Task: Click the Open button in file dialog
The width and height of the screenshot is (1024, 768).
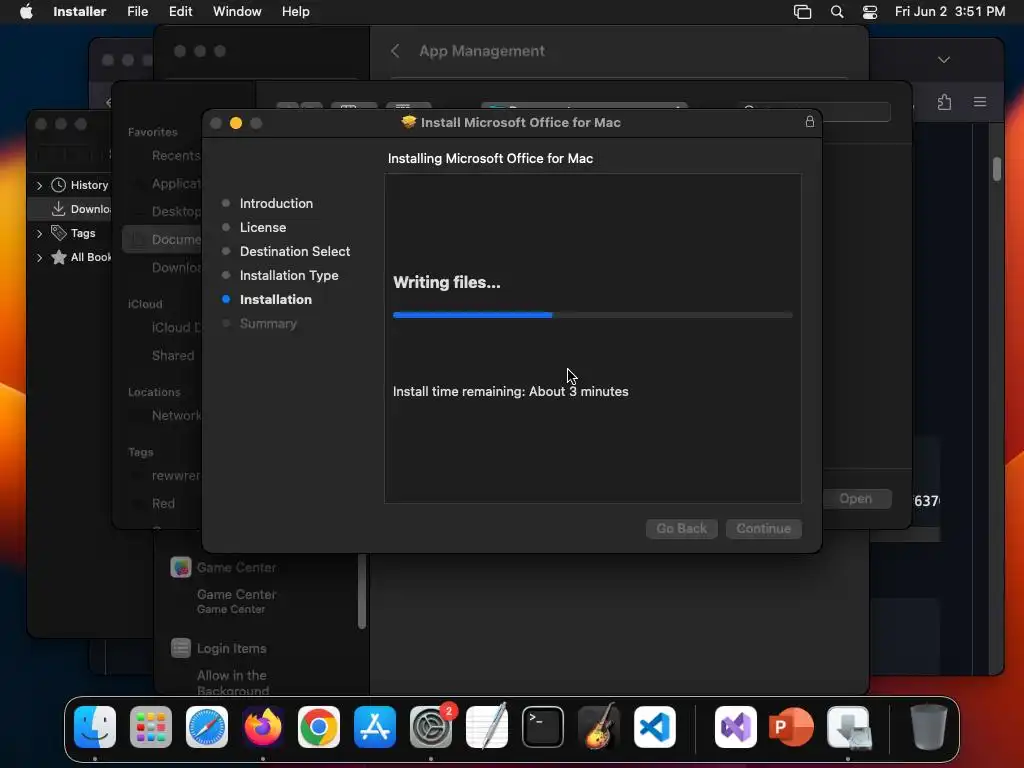Action: click(856, 499)
